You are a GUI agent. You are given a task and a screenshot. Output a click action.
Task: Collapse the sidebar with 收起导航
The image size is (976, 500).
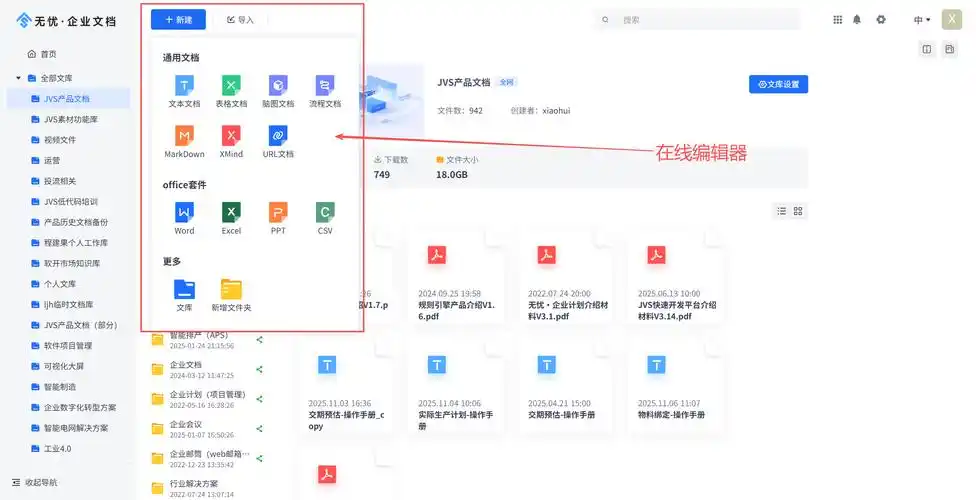click(35, 482)
